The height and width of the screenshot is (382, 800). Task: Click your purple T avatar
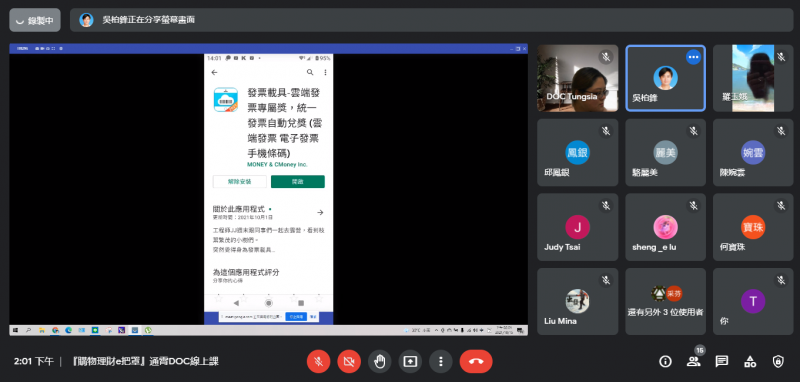pos(753,301)
